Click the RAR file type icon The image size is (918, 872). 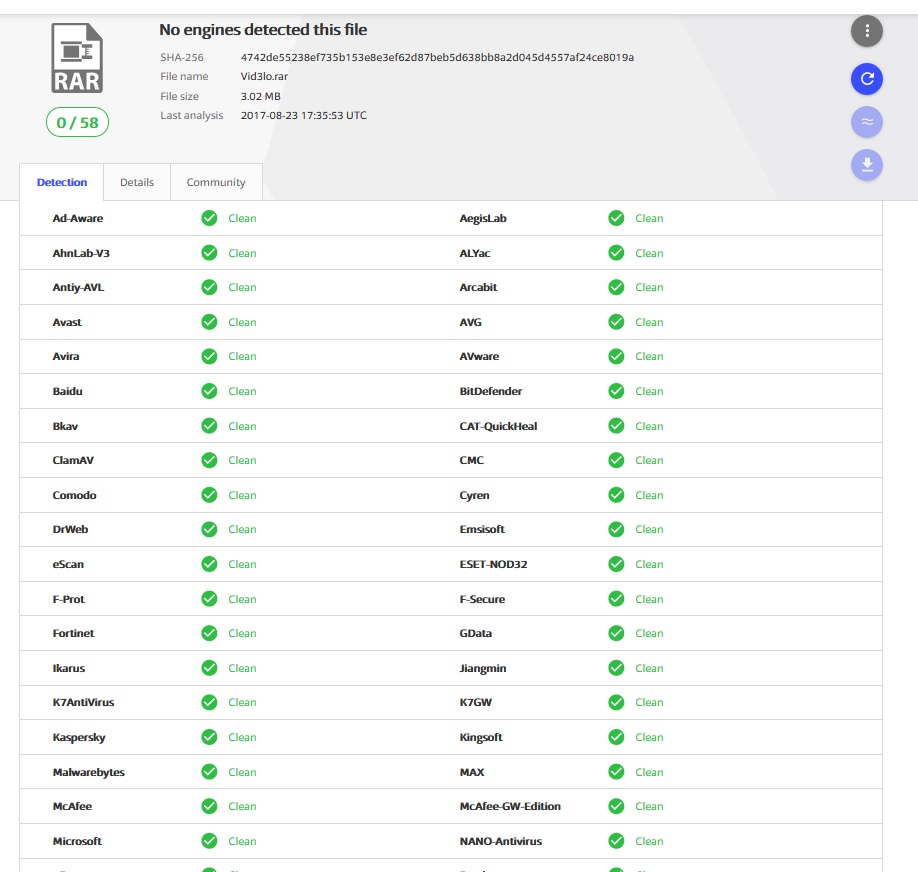tap(77, 59)
